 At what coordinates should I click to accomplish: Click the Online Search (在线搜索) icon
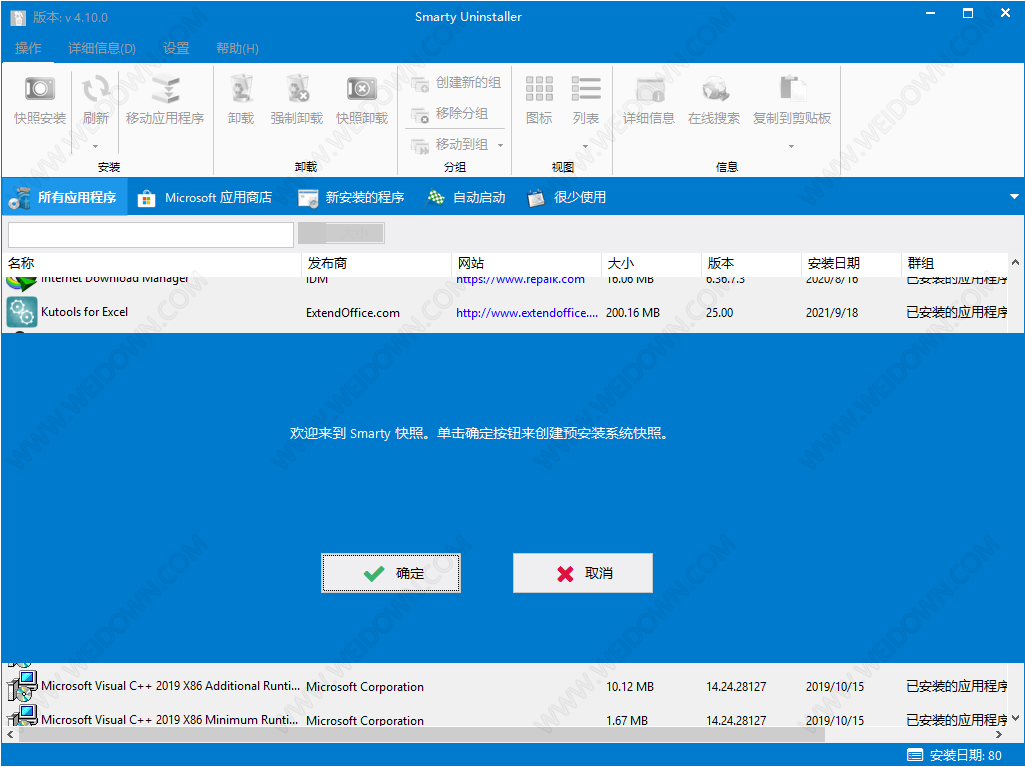pos(714,90)
